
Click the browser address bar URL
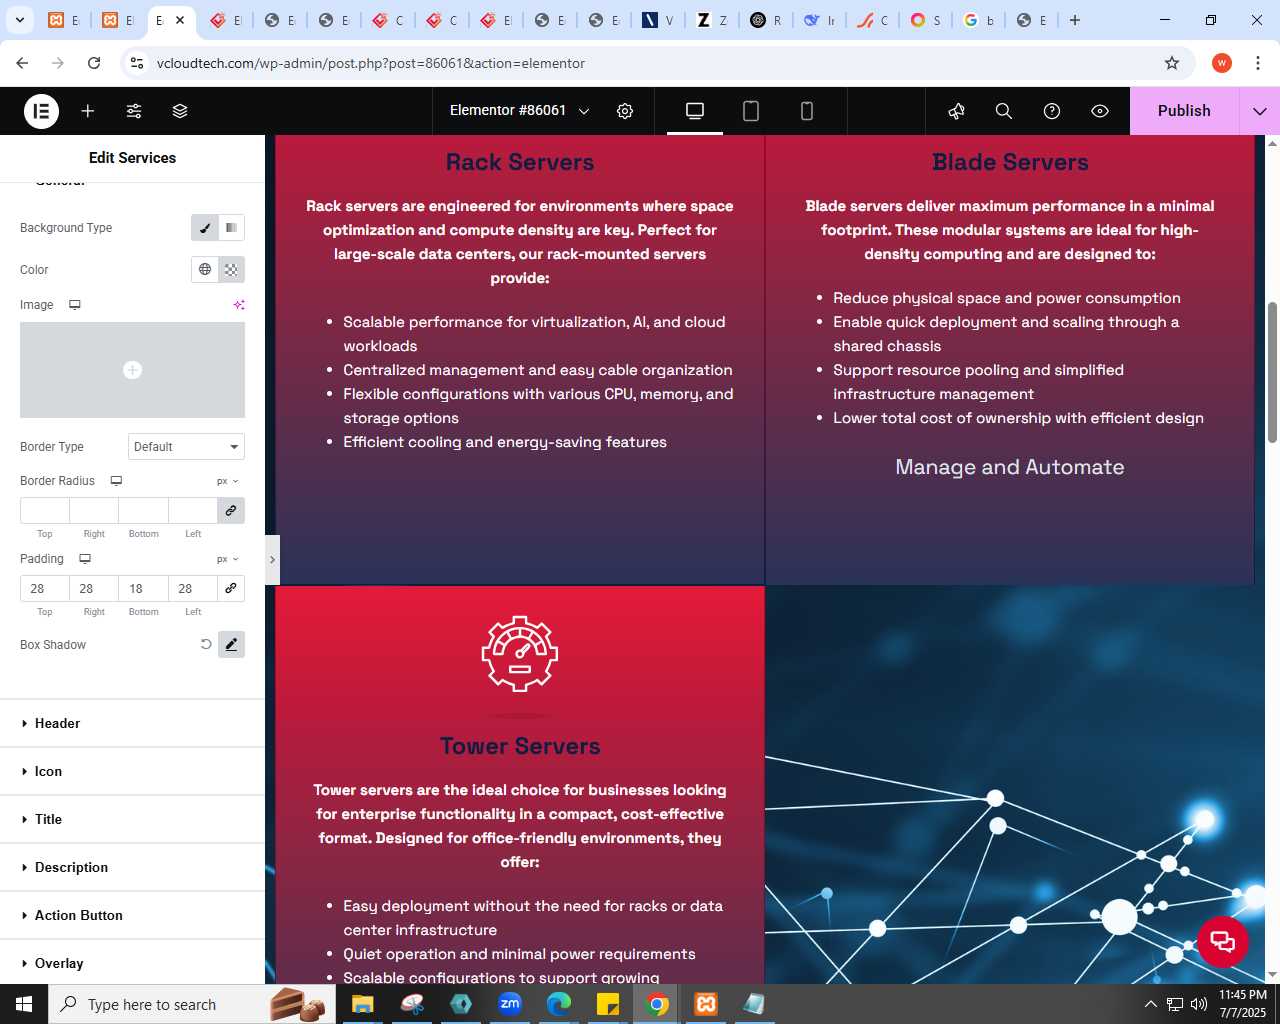pos(371,63)
